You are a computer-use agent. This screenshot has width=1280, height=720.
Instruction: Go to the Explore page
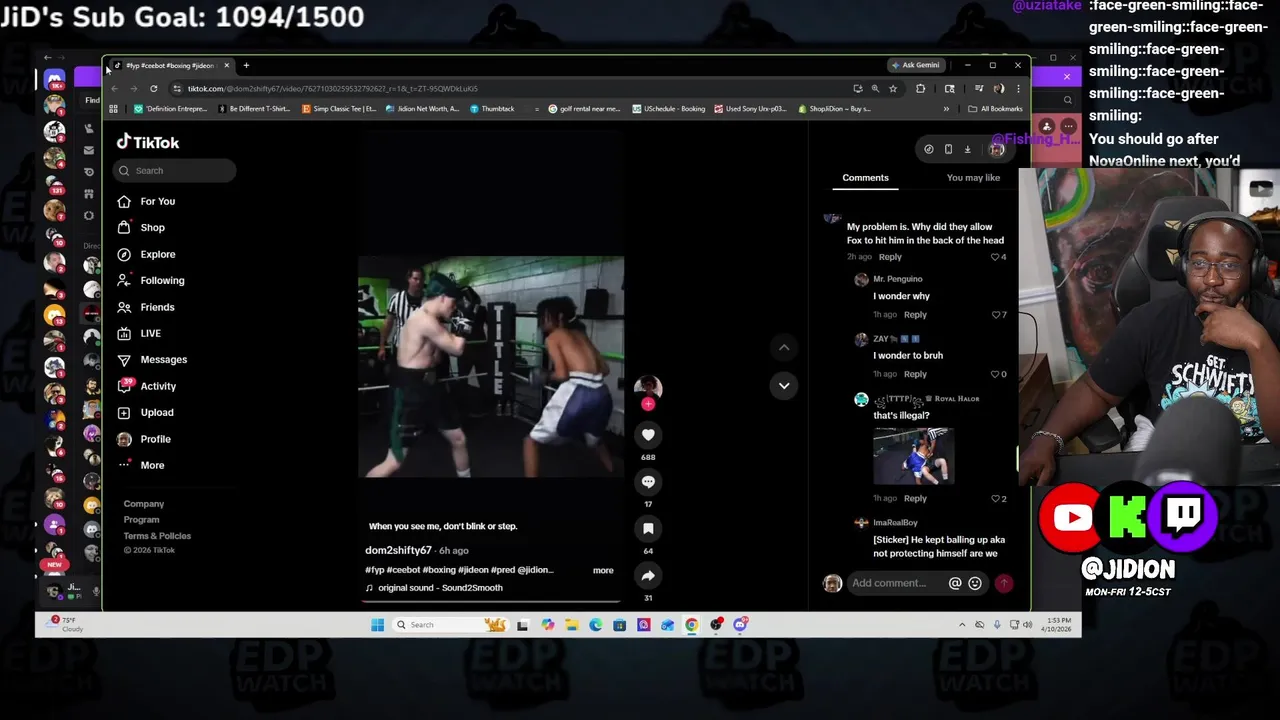pos(147,254)
